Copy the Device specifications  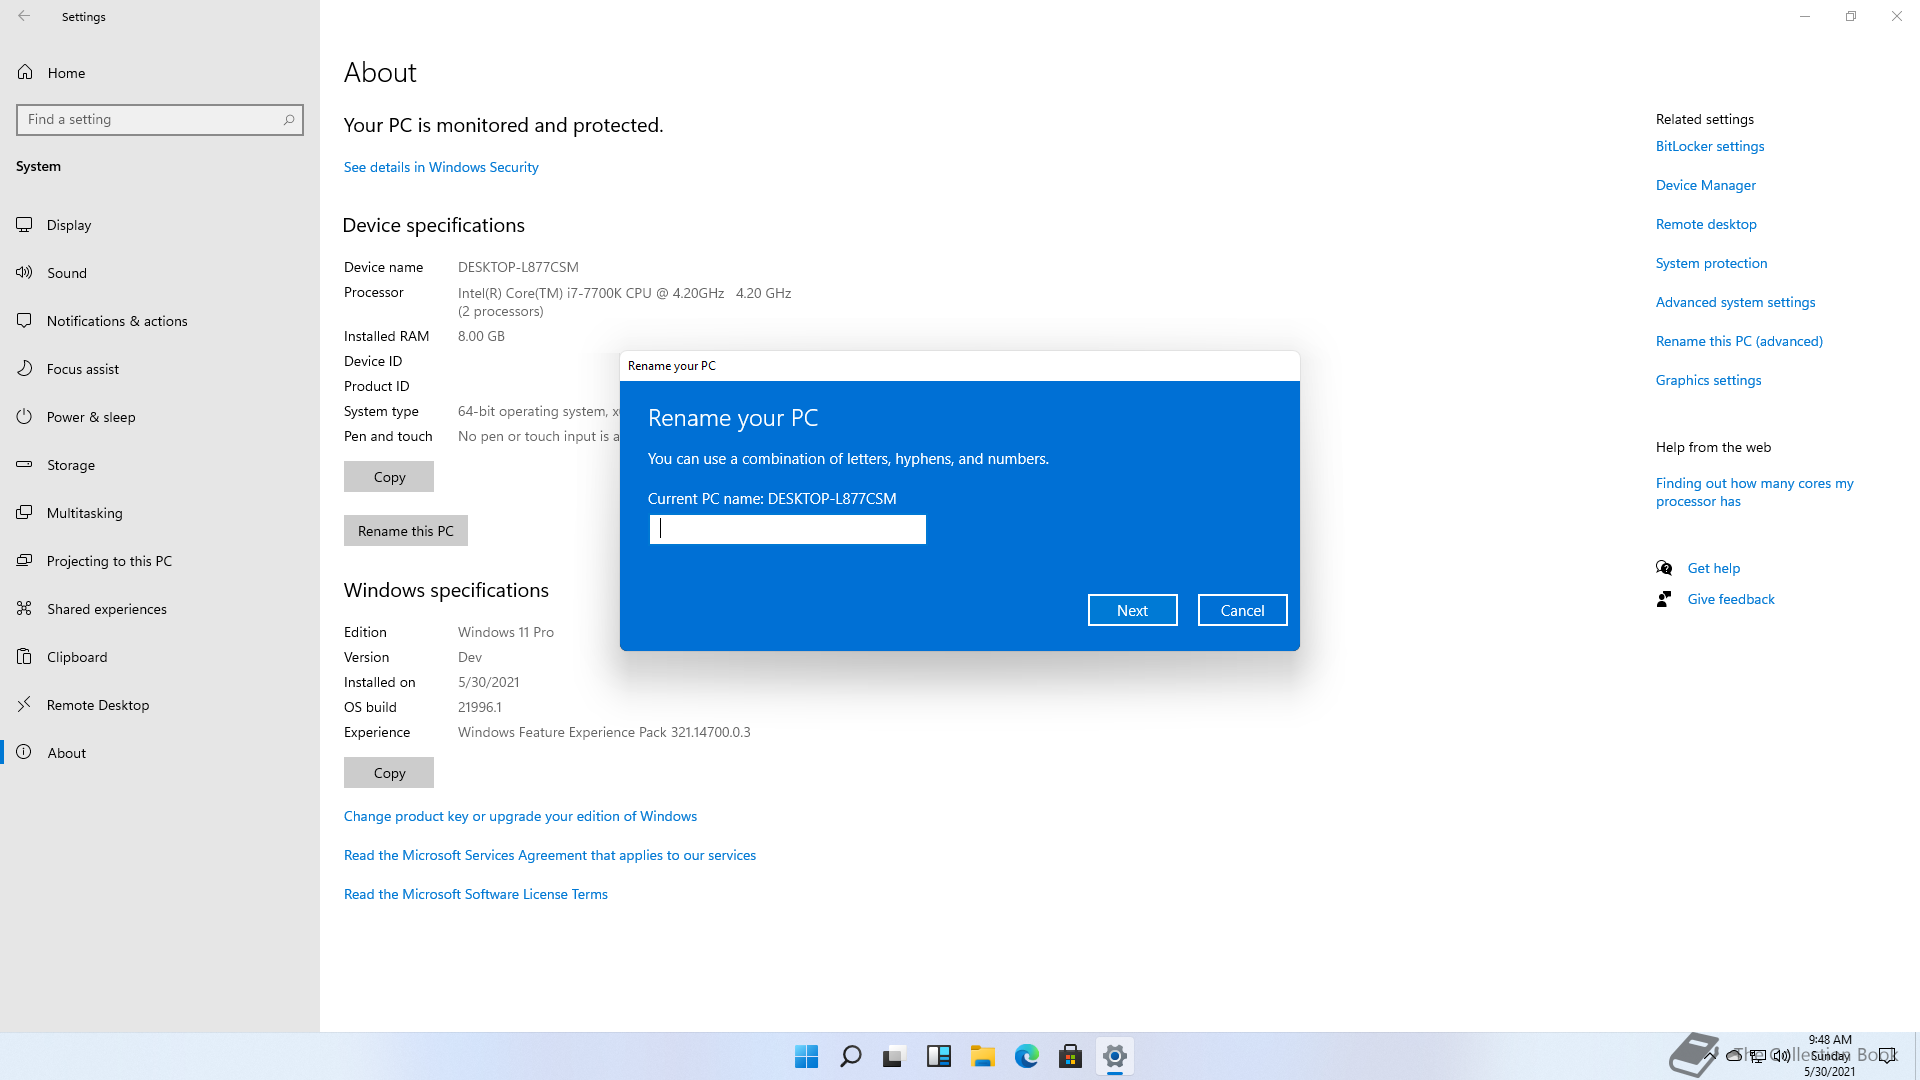pyautogui.click(x=389, y=477)
